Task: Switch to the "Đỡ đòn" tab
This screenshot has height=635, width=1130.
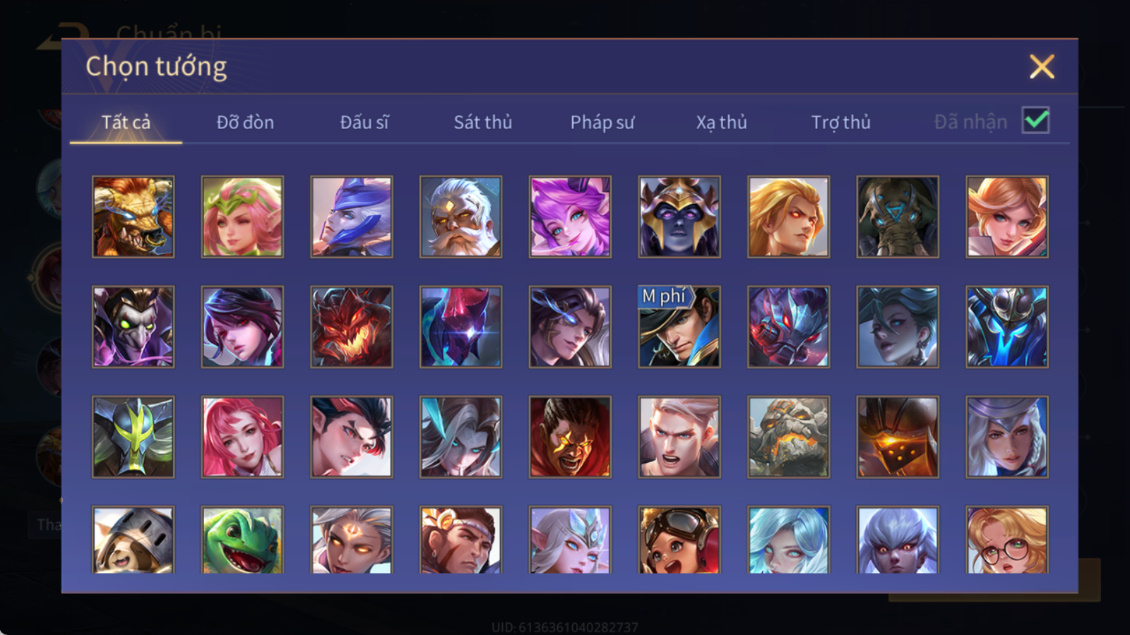Action: 245,122
